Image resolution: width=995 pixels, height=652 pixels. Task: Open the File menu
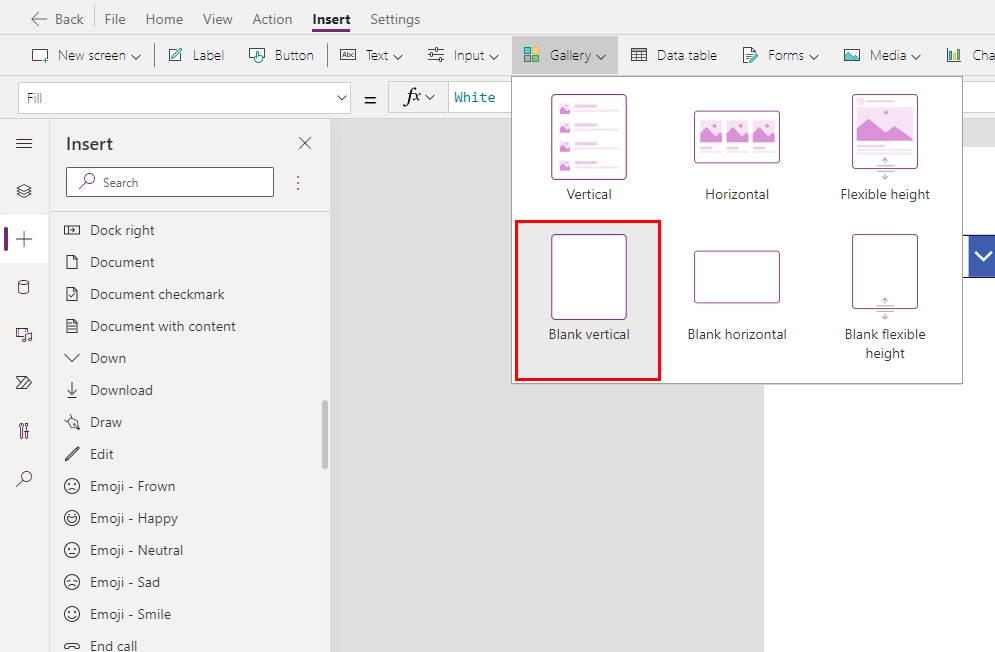pyautogui.click(x=115, y=19)
